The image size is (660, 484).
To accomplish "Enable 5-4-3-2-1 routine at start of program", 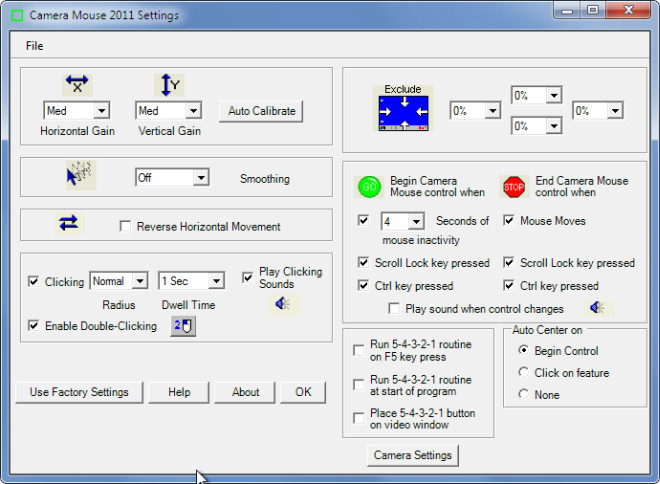I will coord(359,385).
